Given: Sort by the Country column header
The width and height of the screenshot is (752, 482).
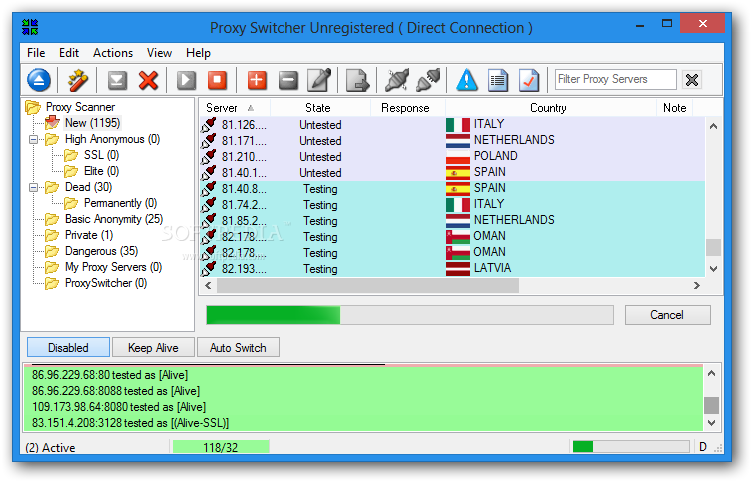Looking at the screenshot, I should coord(551,108).
